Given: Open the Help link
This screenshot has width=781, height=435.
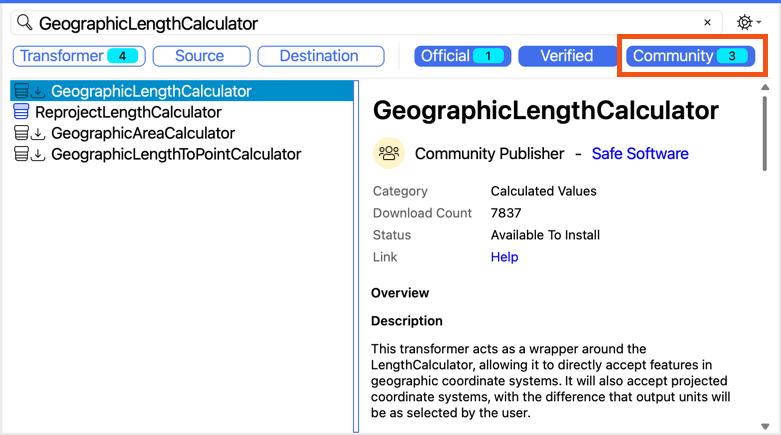Looking at the screenshot, I should click(x=505, y=257).
